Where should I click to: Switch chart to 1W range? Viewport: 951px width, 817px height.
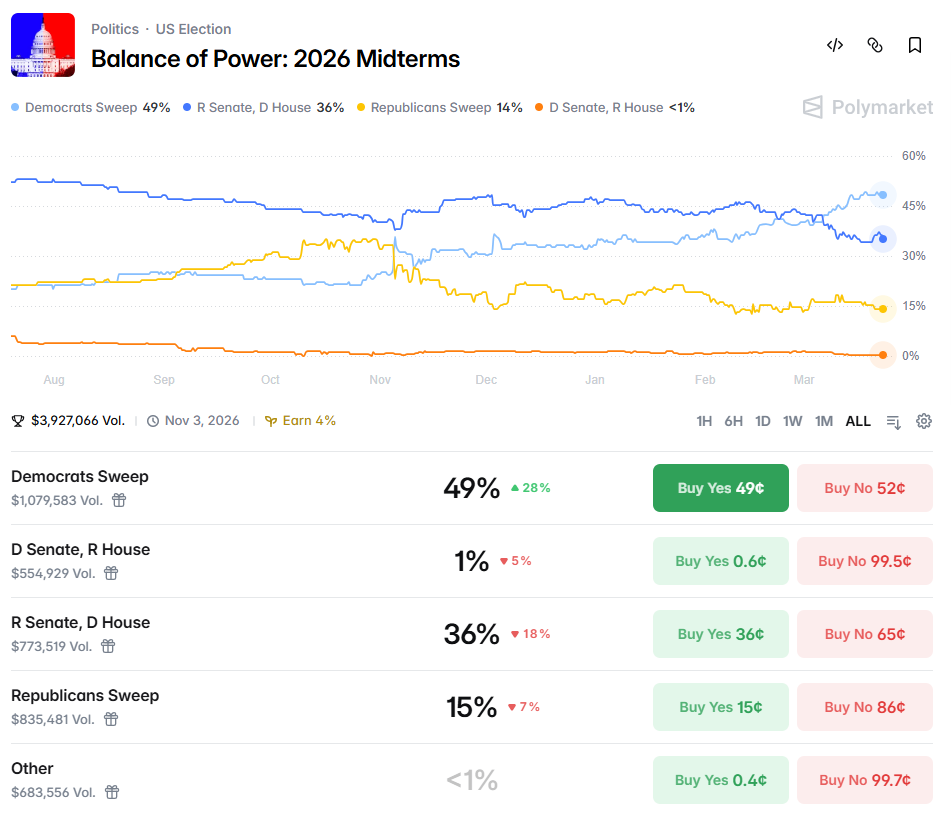click(793, 421)
